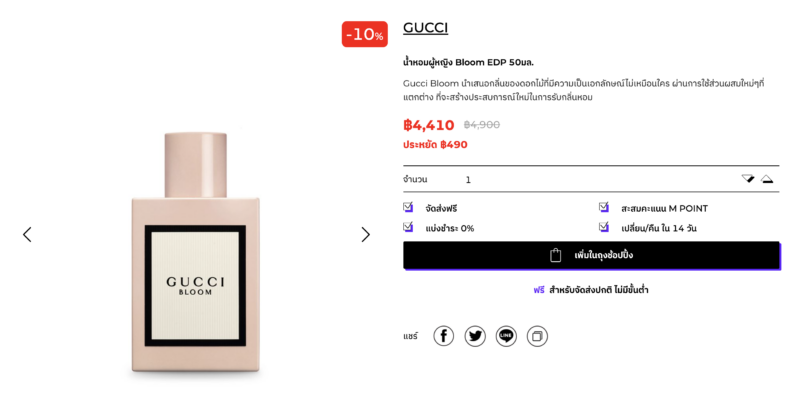The image size is (800, 405).
Task: Show previous product image arrow
Action: 27,235
